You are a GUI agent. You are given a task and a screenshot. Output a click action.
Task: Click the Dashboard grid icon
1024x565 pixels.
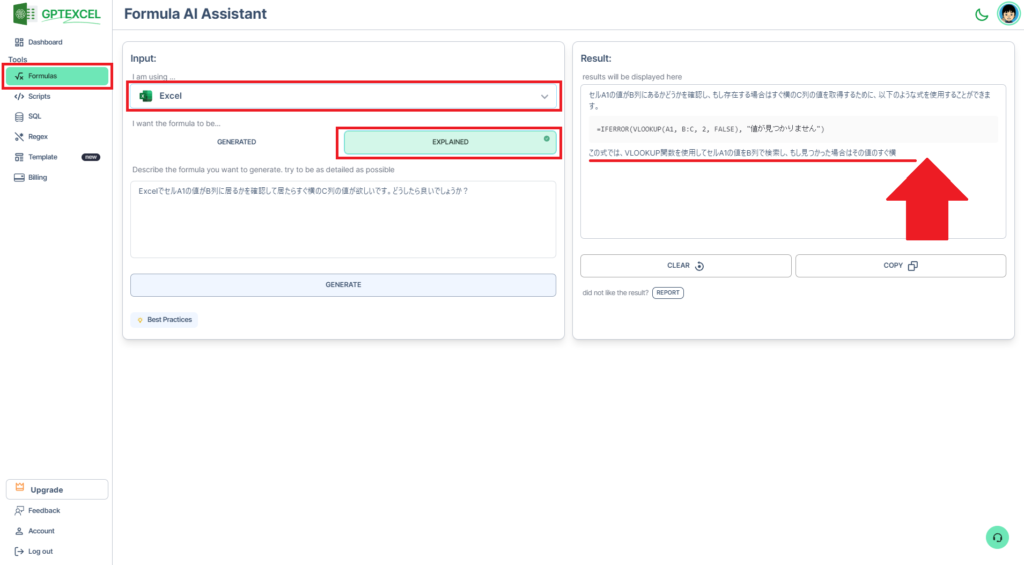[x=19, y=42]
